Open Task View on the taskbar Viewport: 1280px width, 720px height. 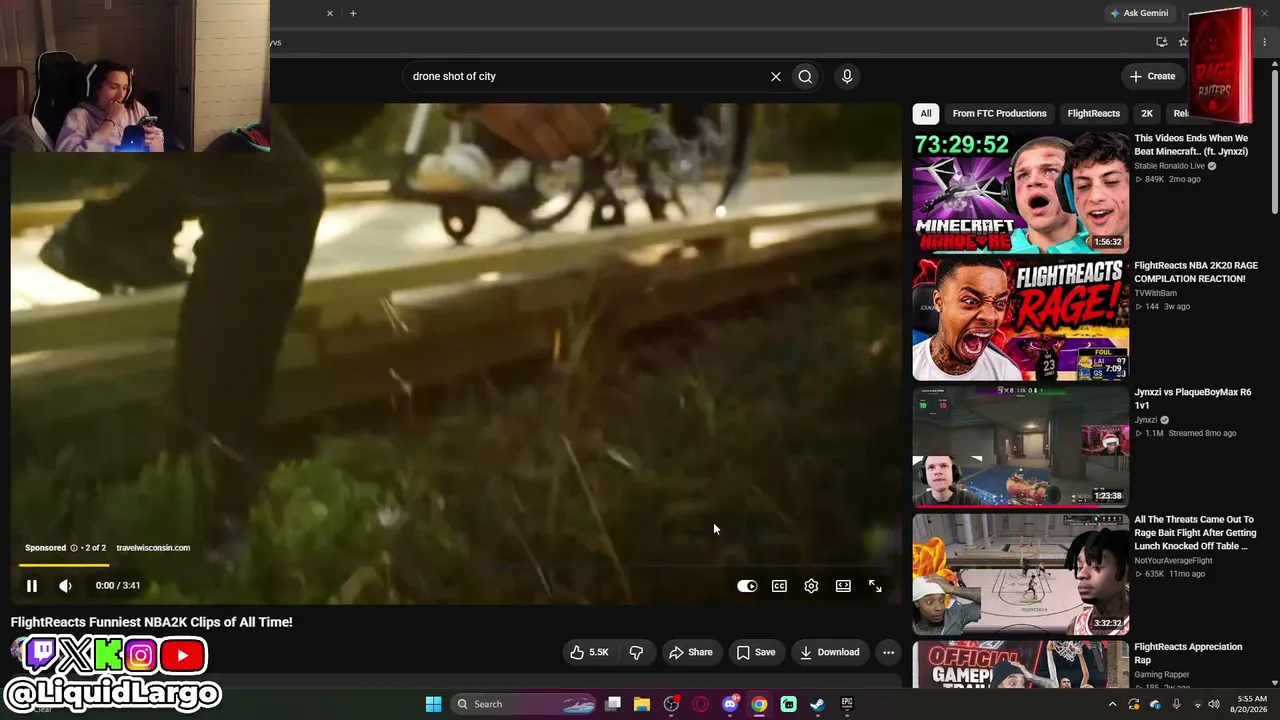tap(613, 704)
